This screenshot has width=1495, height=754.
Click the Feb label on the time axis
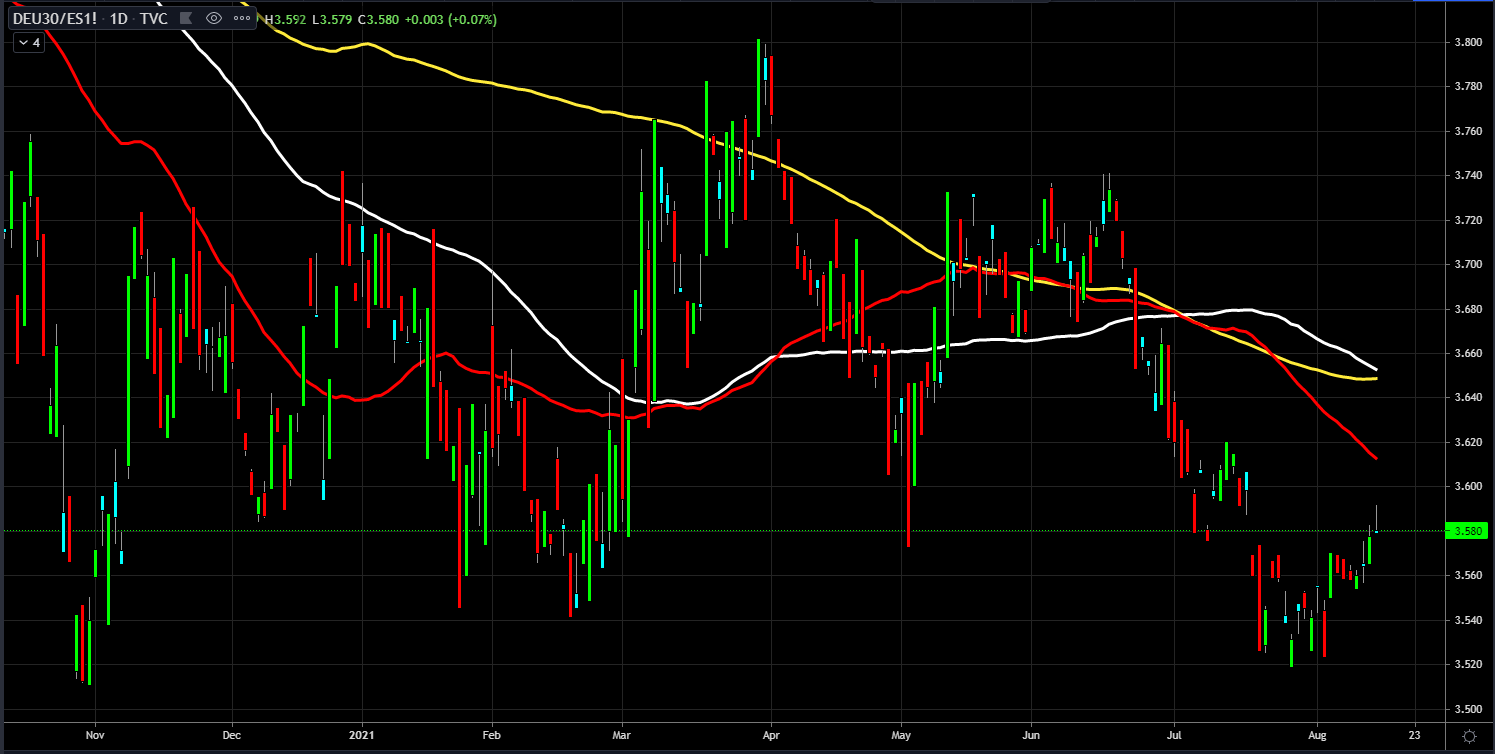491,735
